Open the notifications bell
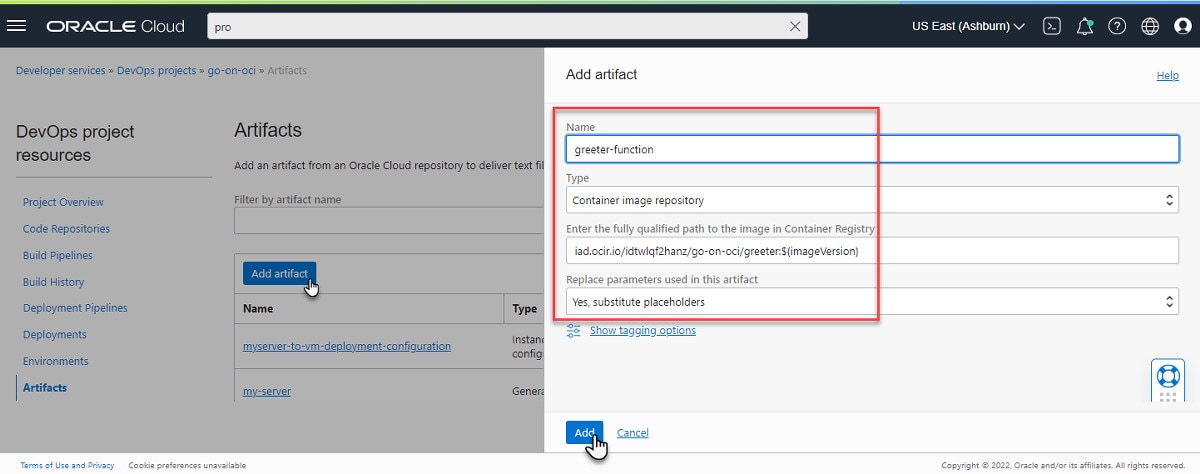The width and height of the screenshot is (1200, 474). 1084,27
